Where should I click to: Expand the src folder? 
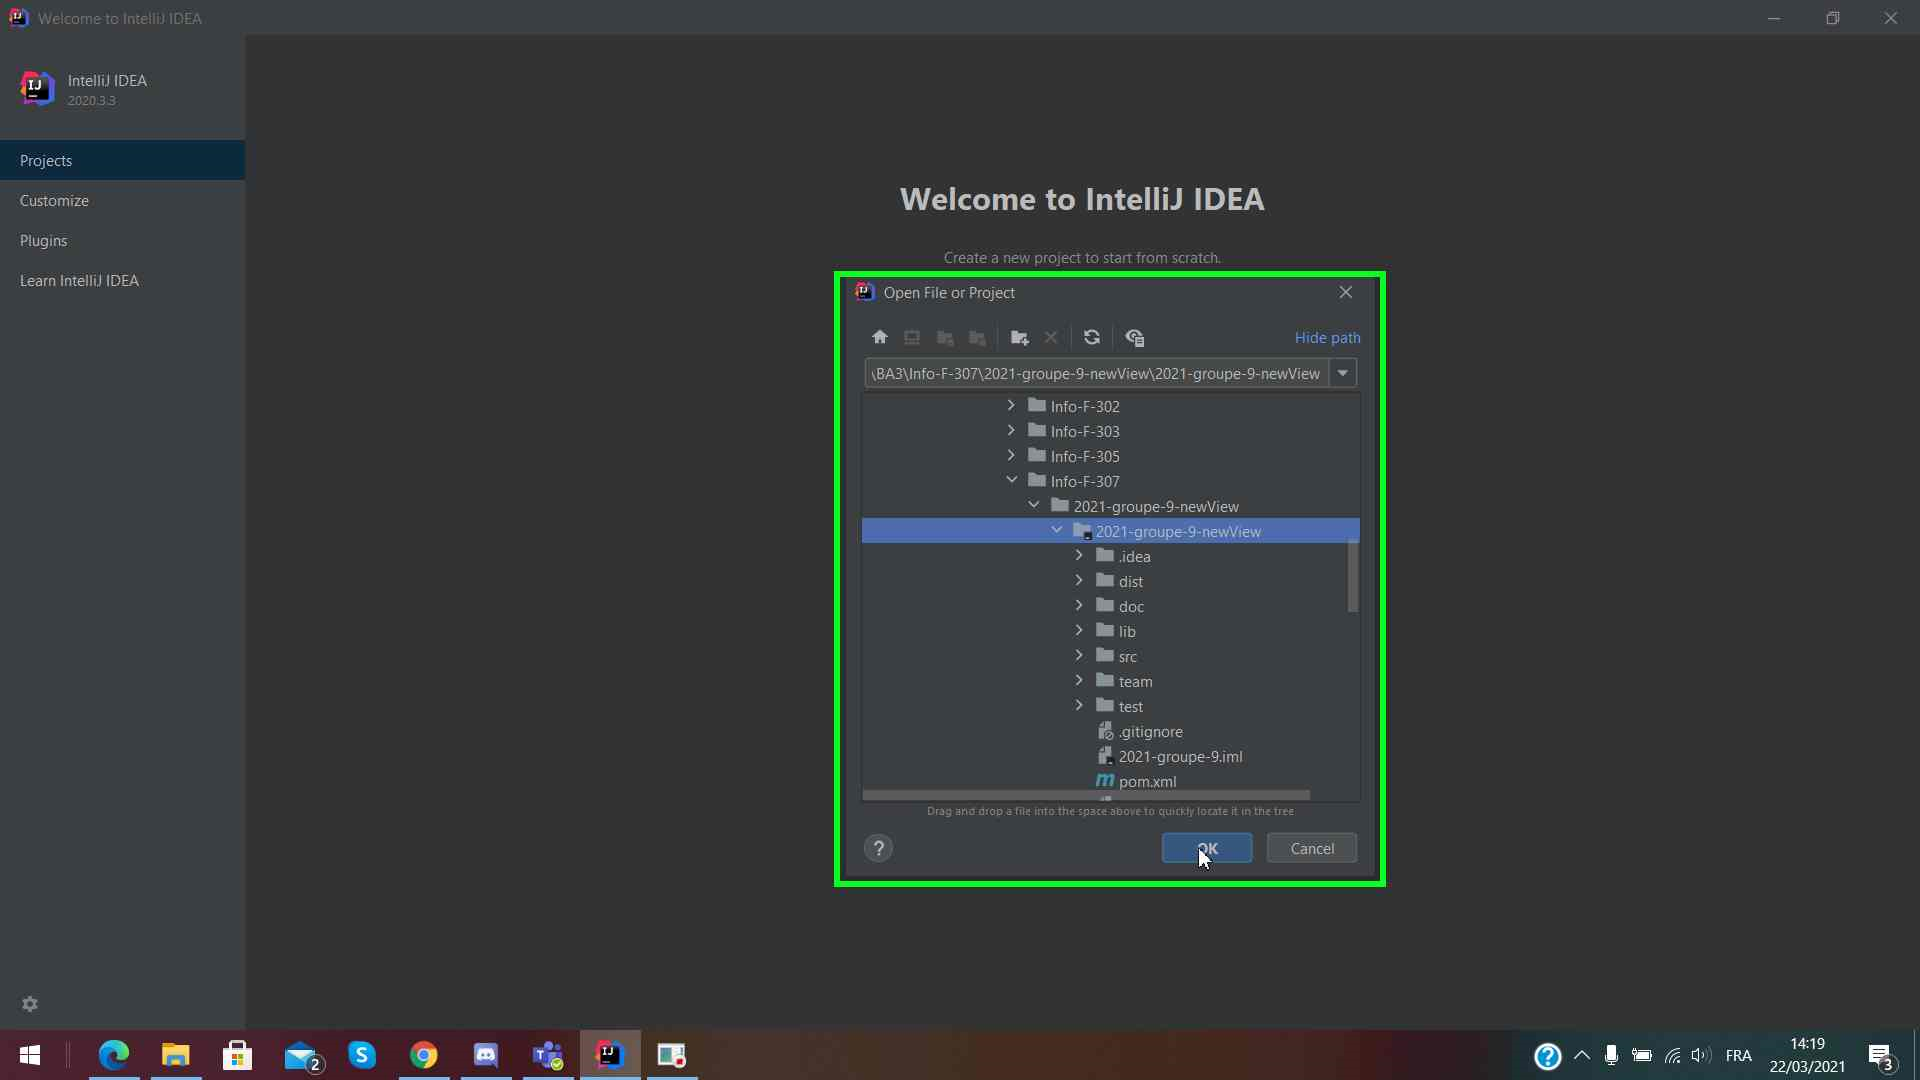[x=1079, y=656]
